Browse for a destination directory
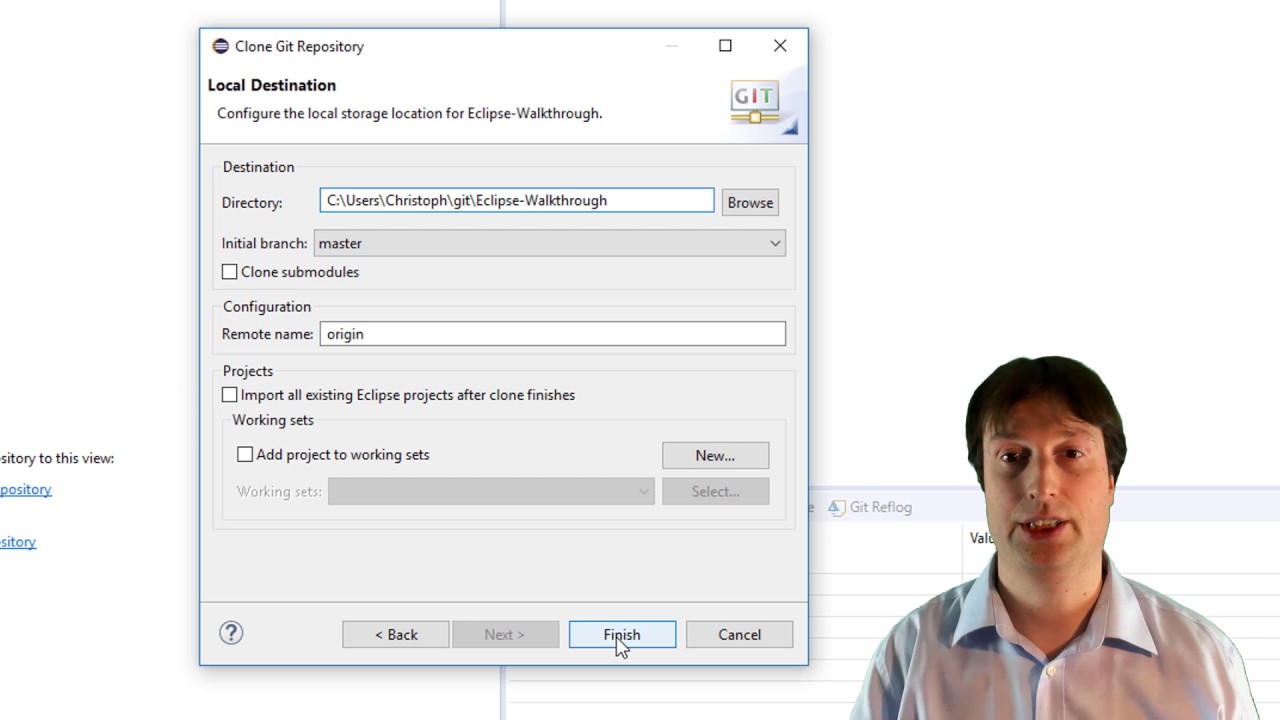This screenshot has width=1280, height=720. click(750, 202)
